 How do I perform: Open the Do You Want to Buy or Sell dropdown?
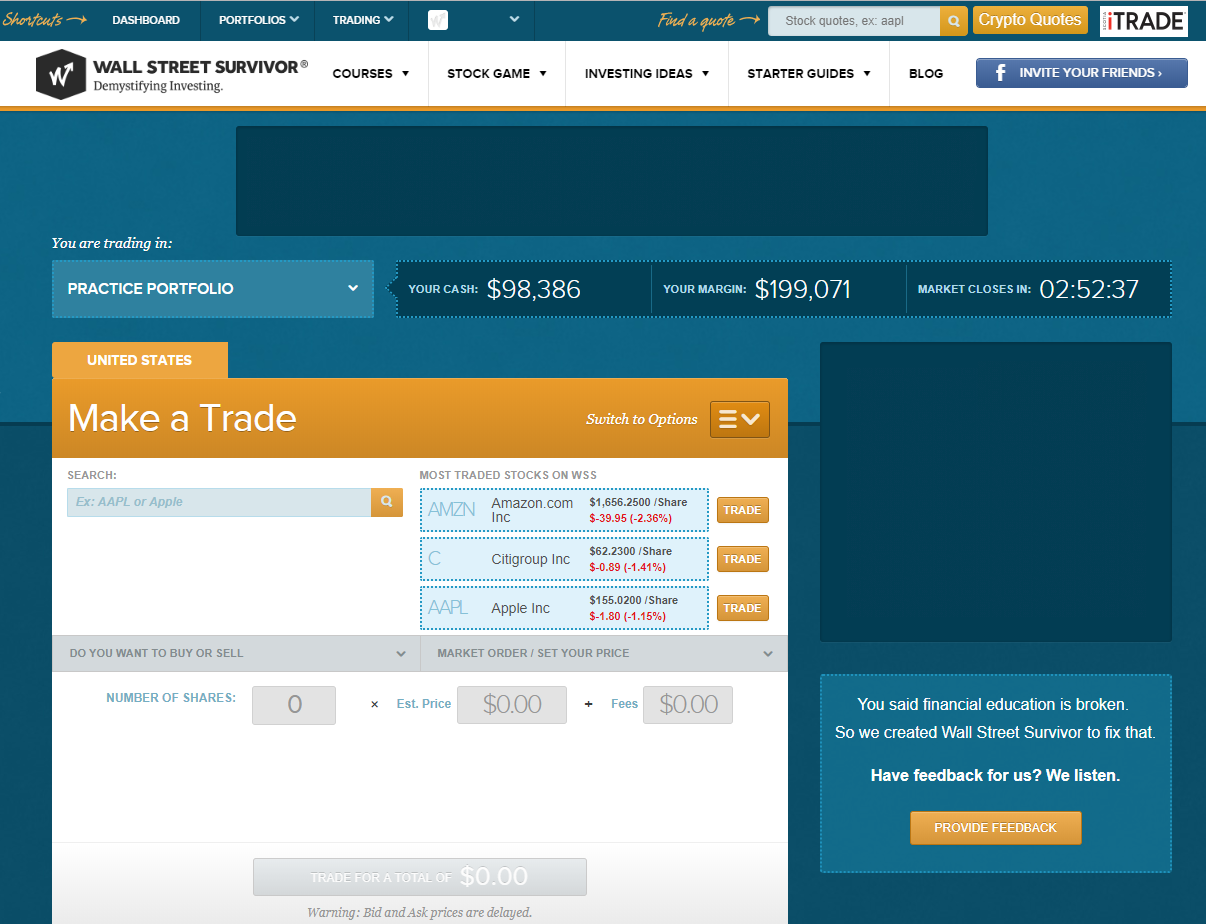pos(235,653)
